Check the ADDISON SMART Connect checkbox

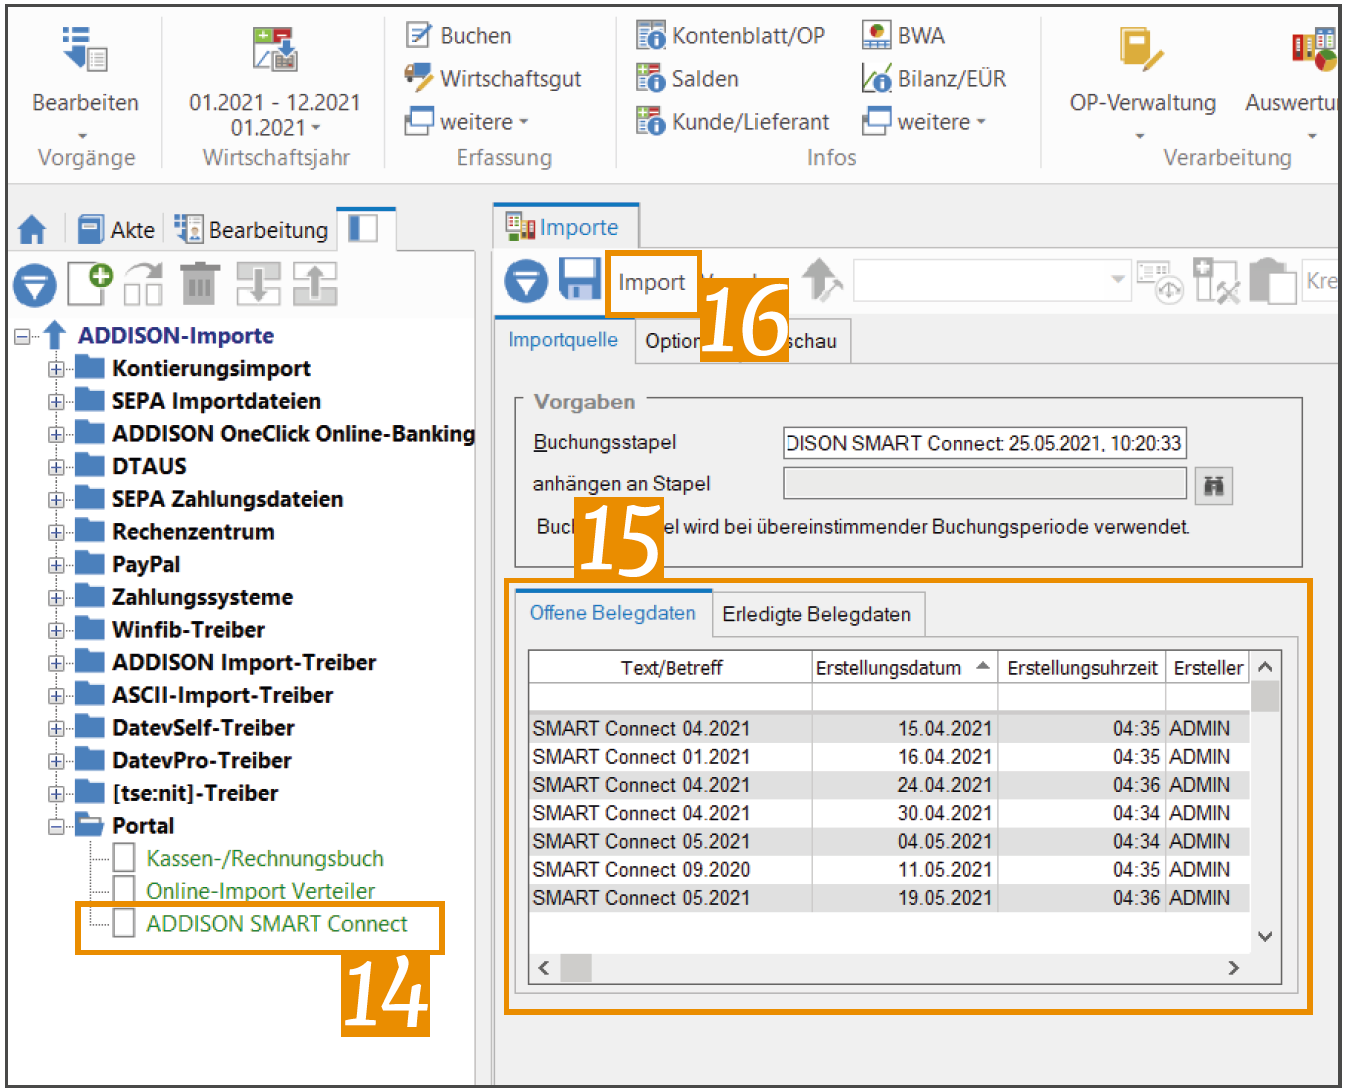click(x=124, y=923)
